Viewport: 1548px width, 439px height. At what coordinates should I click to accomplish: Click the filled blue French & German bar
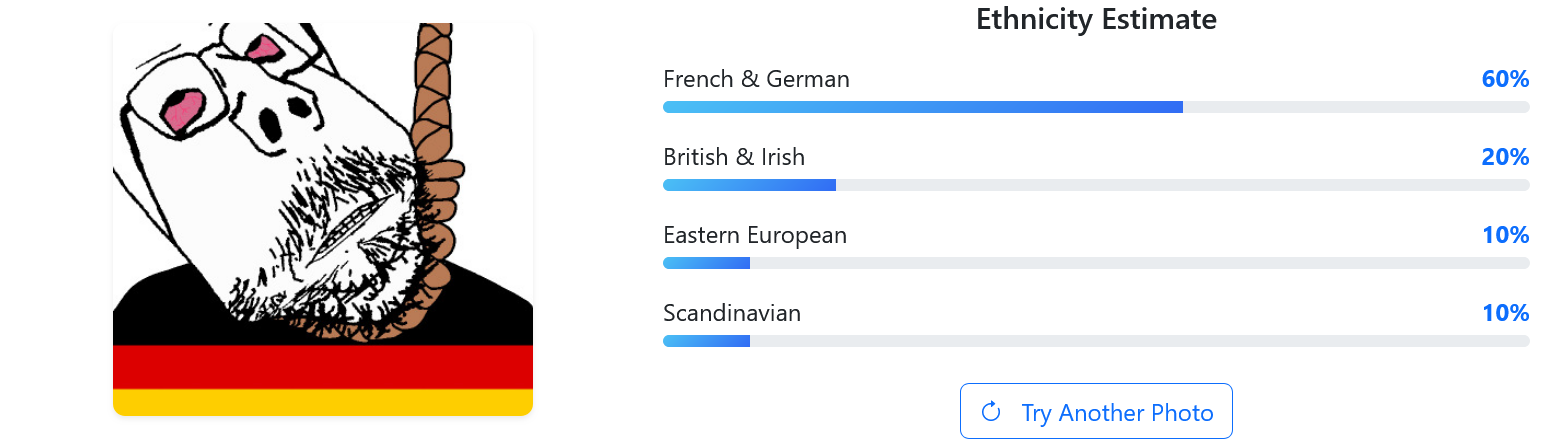coord(922,107)
